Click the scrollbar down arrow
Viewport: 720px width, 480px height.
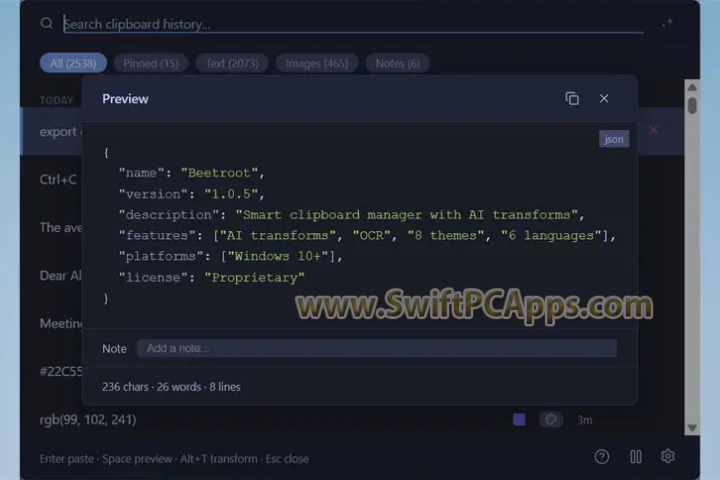click(x=692, y=428)
